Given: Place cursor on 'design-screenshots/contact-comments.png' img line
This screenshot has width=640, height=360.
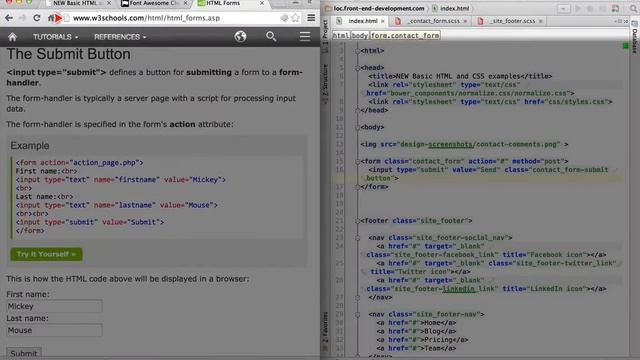Looking at the screenshot, I should [464, 144].
